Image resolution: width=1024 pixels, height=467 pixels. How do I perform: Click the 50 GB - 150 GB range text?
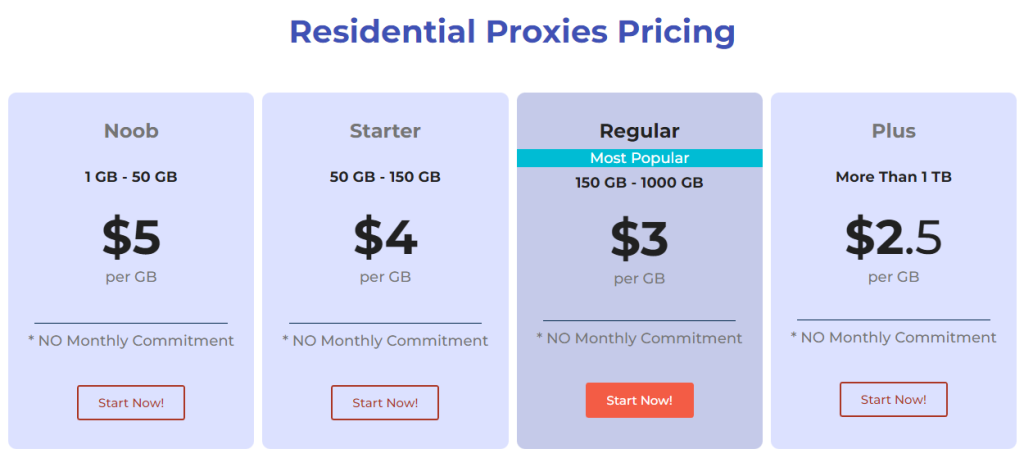click(385, 177)
